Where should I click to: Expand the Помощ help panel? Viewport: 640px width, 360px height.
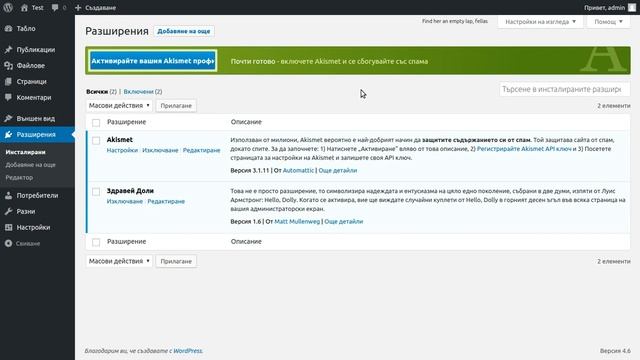608,22
